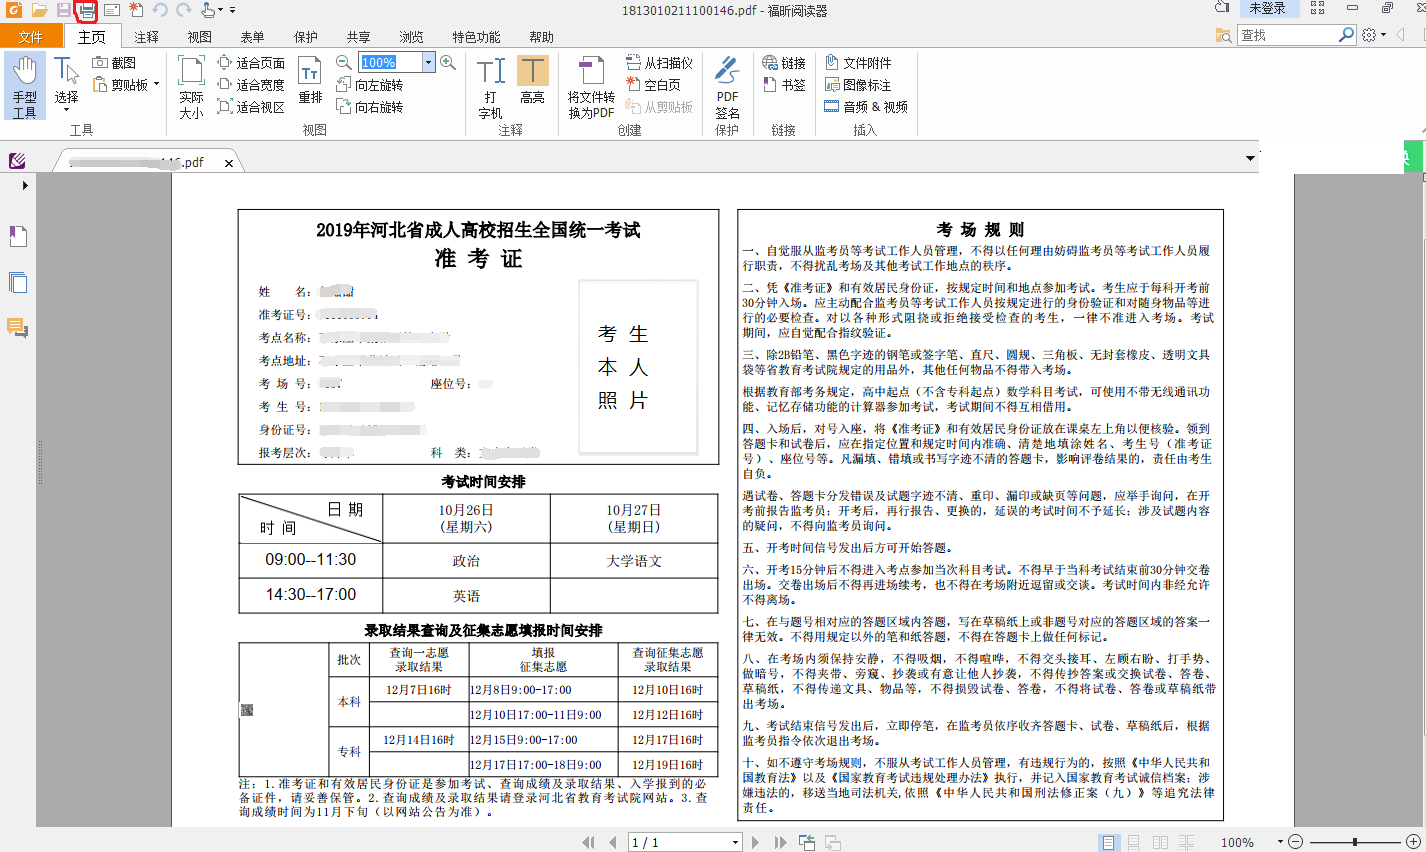
Task: Open the page number dropdown at bottom
Action: tap(735, 842)
